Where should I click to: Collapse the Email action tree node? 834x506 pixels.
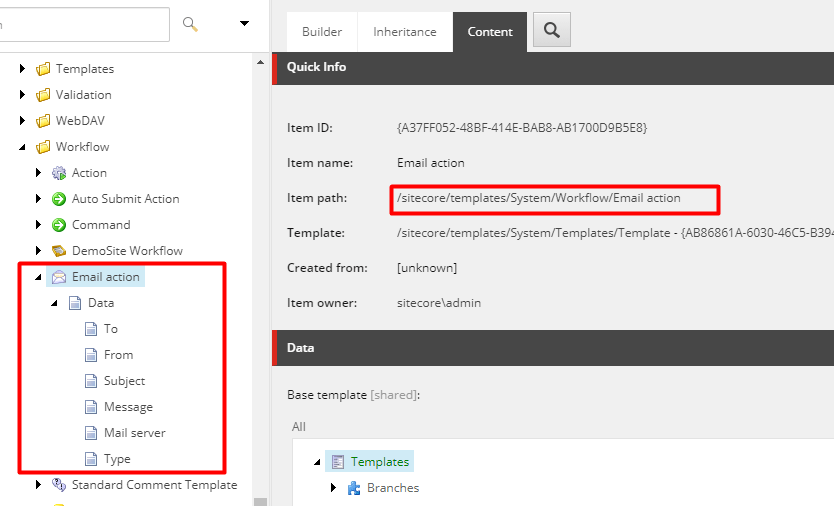coord(38,277)
